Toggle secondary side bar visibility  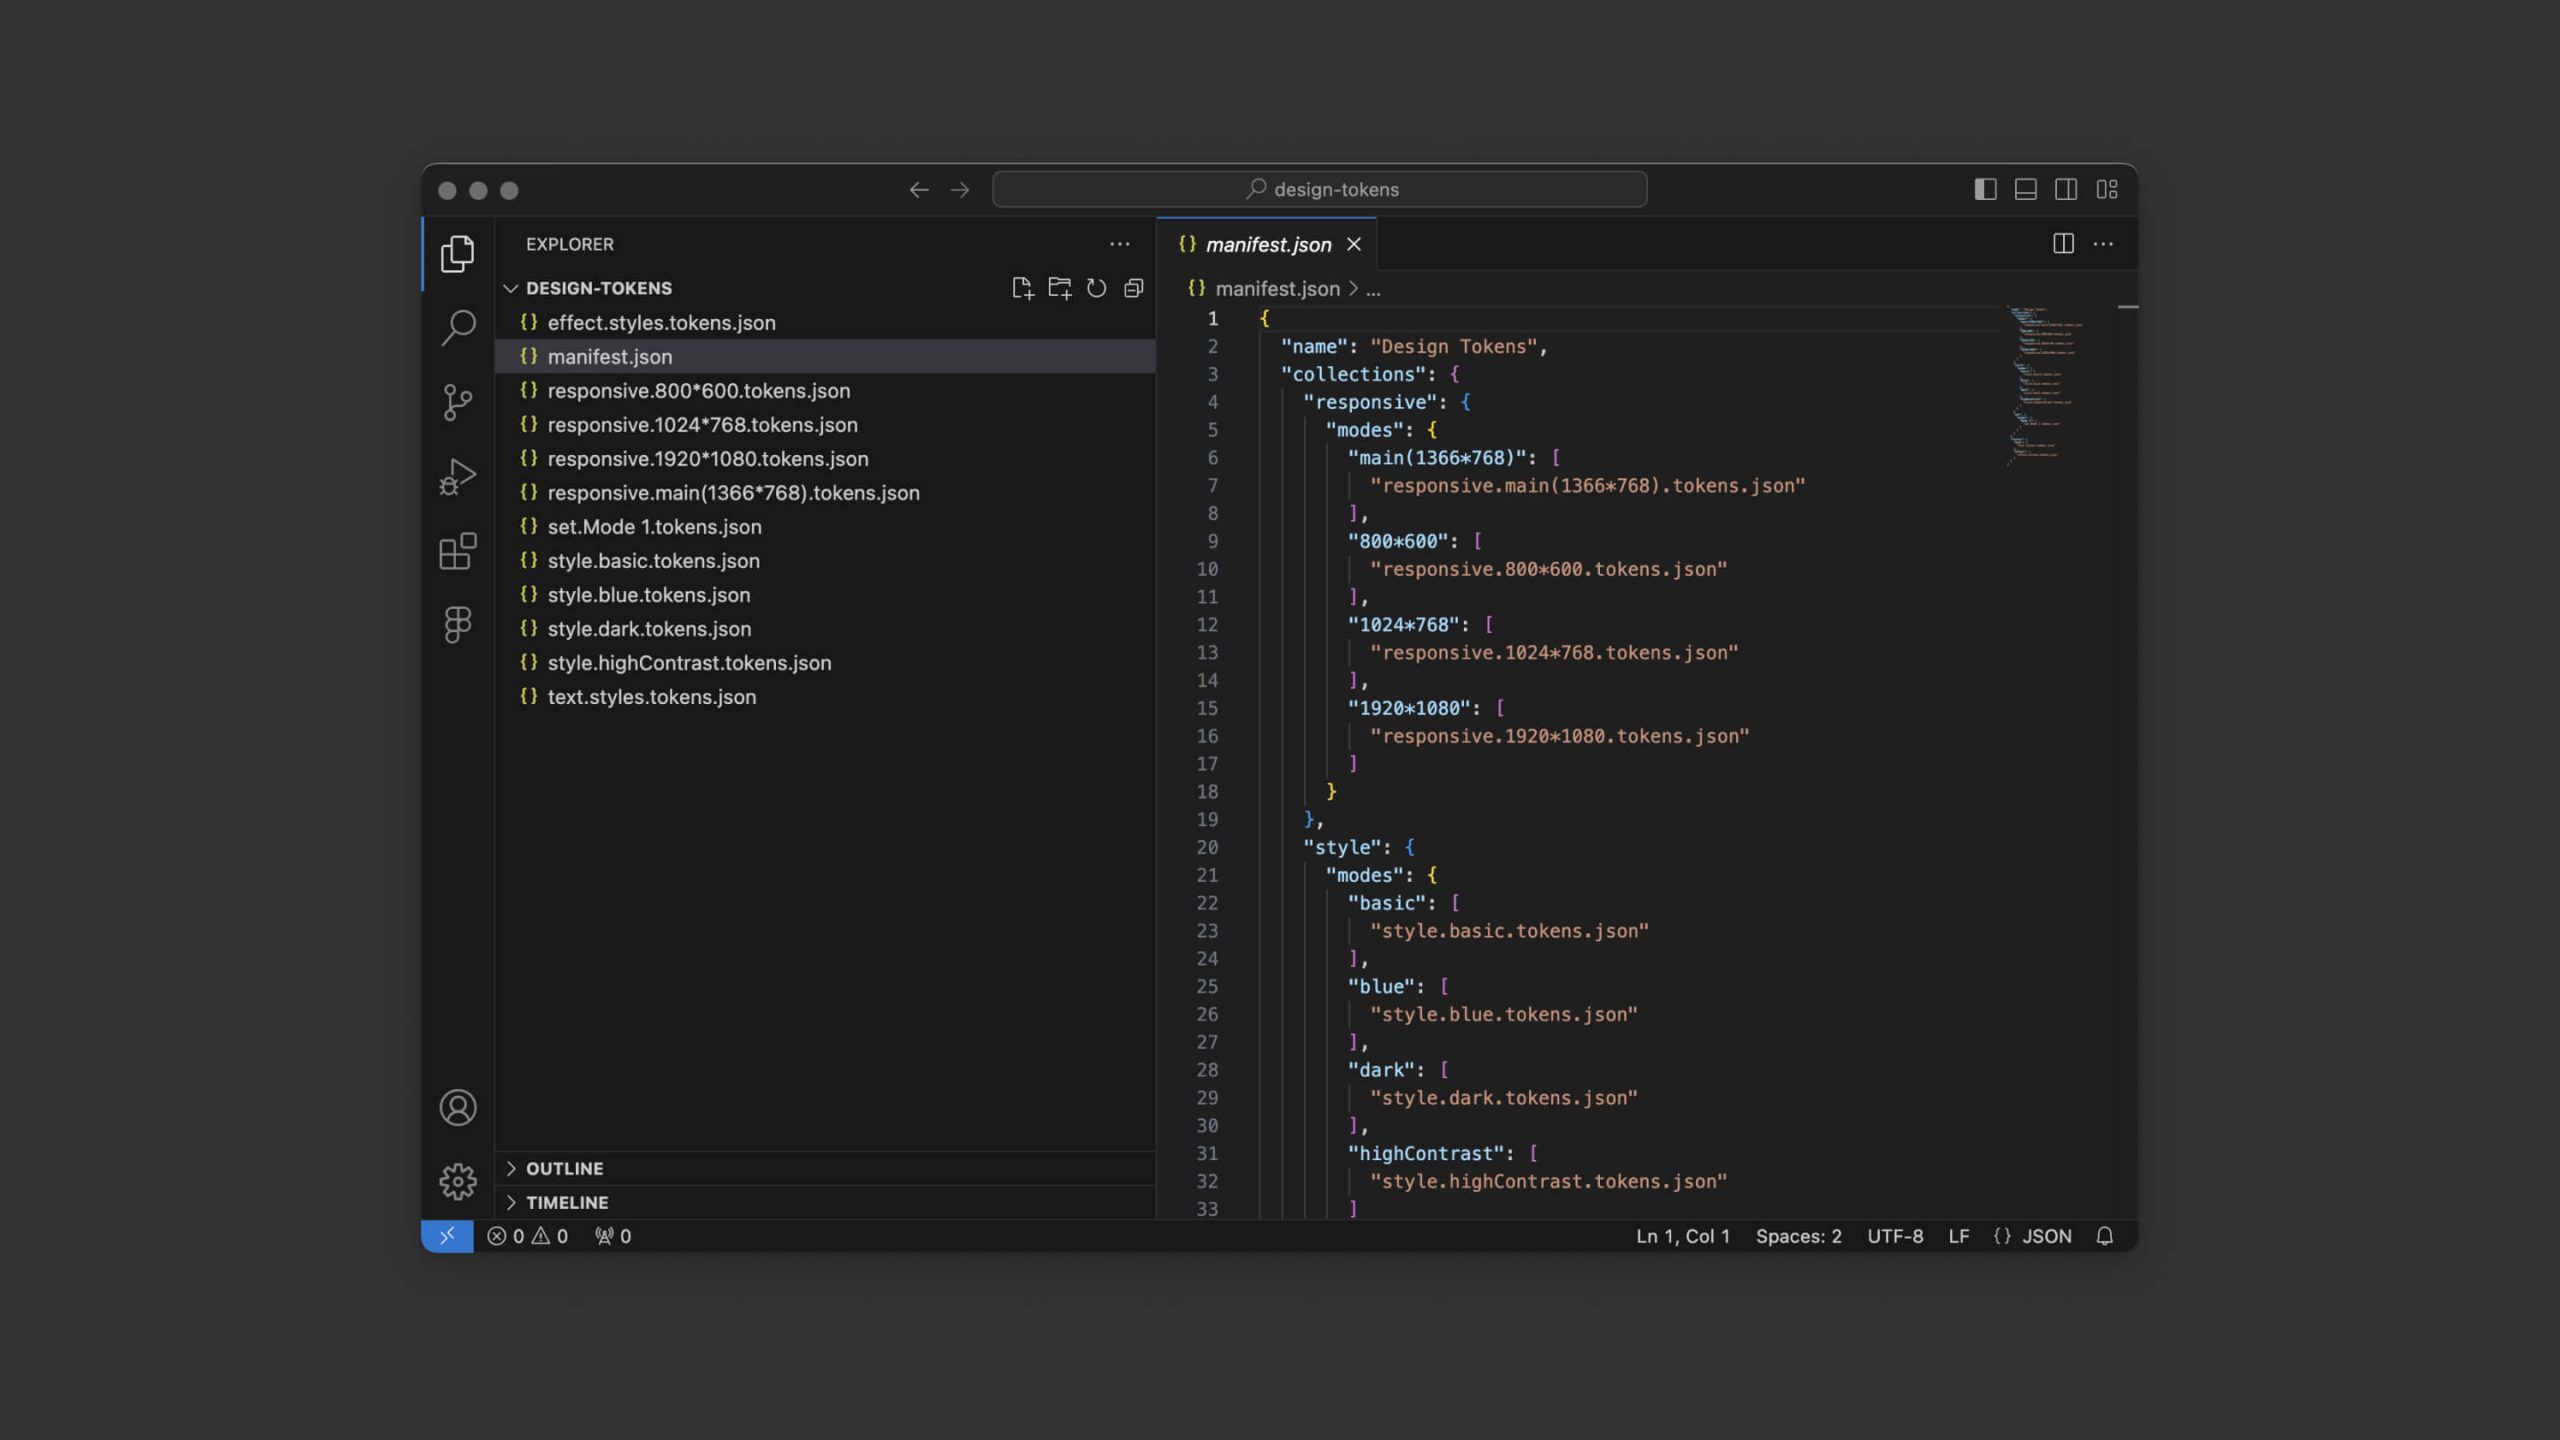[x=2066, y=190]
